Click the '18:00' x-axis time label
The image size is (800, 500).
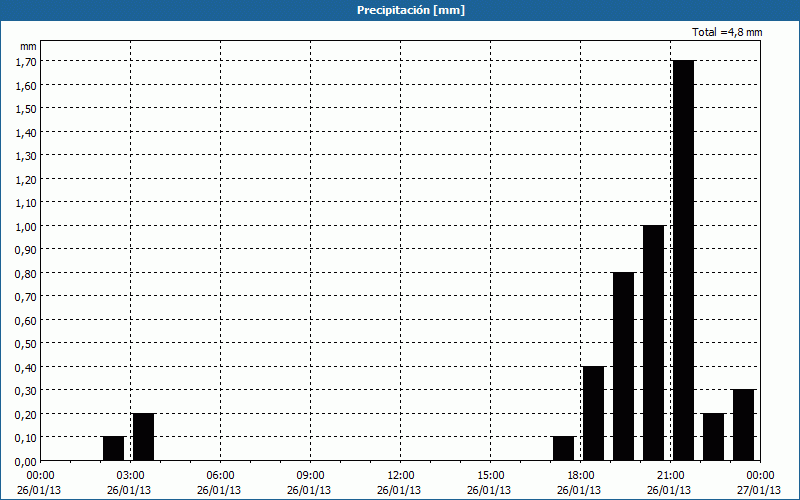(x=580, y=476)
